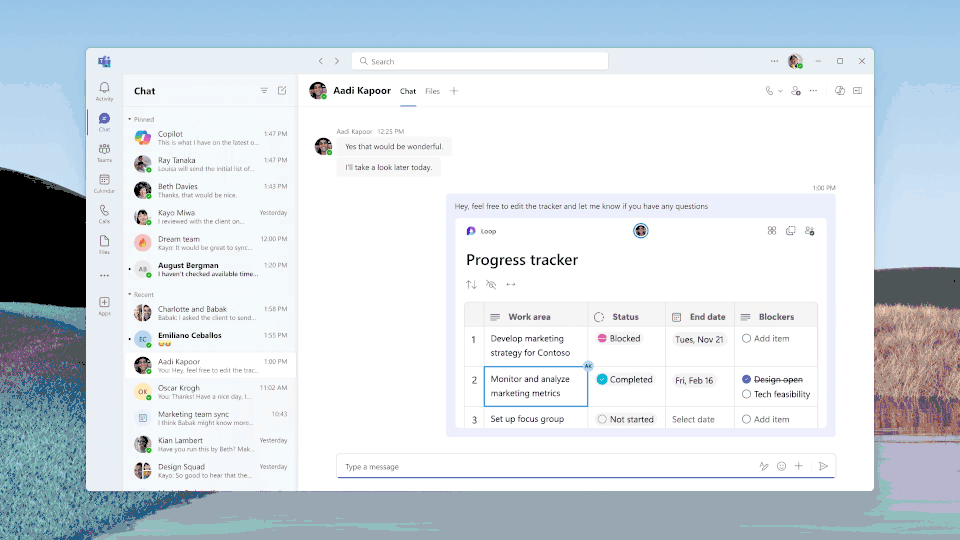Add people to the chat
960x540 pixels.
tap(795, 91)
